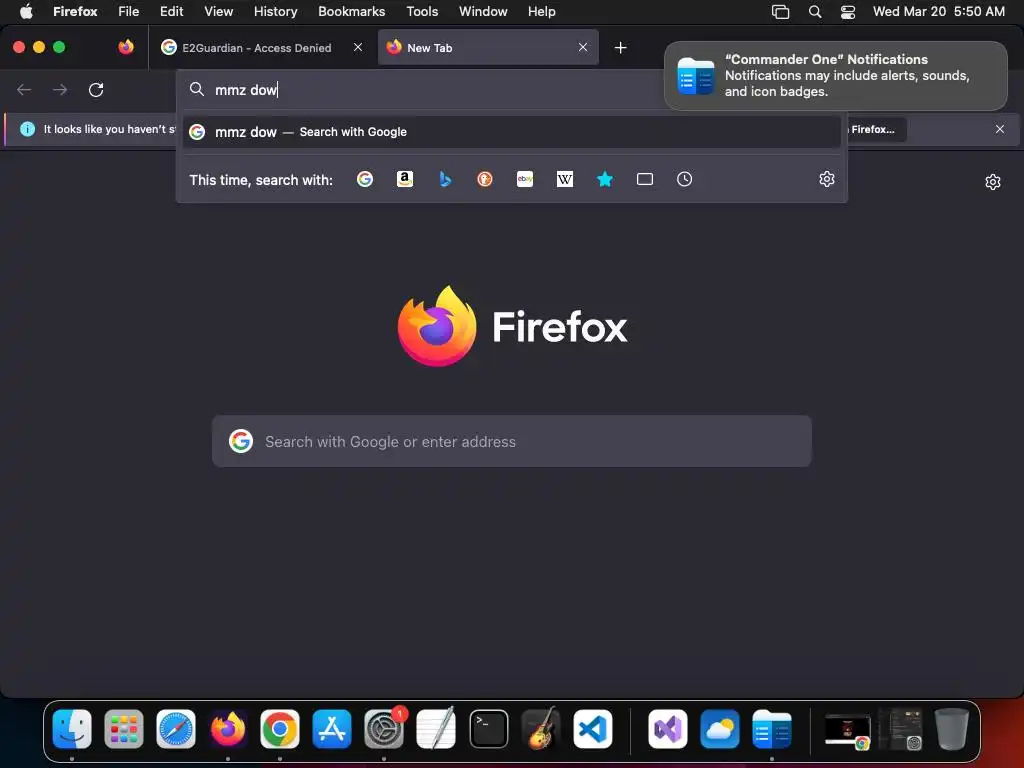Open App Store from the Dock

(x=332, y=729)
